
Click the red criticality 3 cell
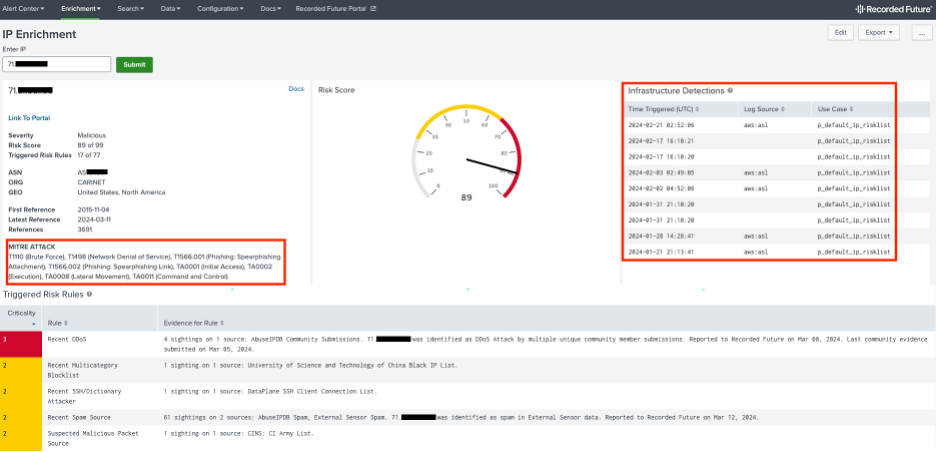(x=21, y=345)
